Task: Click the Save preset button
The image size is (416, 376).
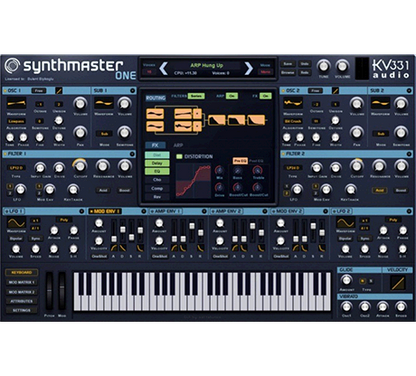Action: (x=288, y=64)
